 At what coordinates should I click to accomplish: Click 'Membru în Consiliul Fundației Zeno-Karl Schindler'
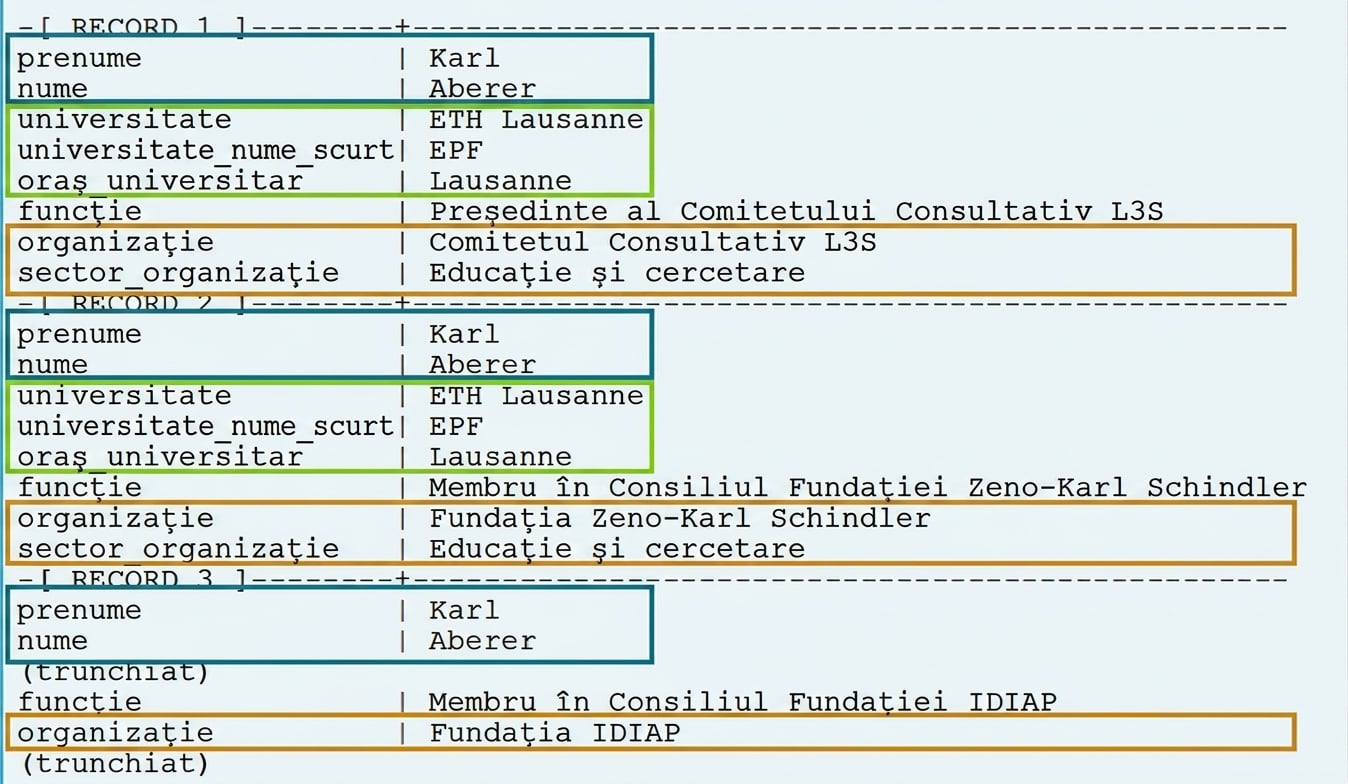click(867, 487)
